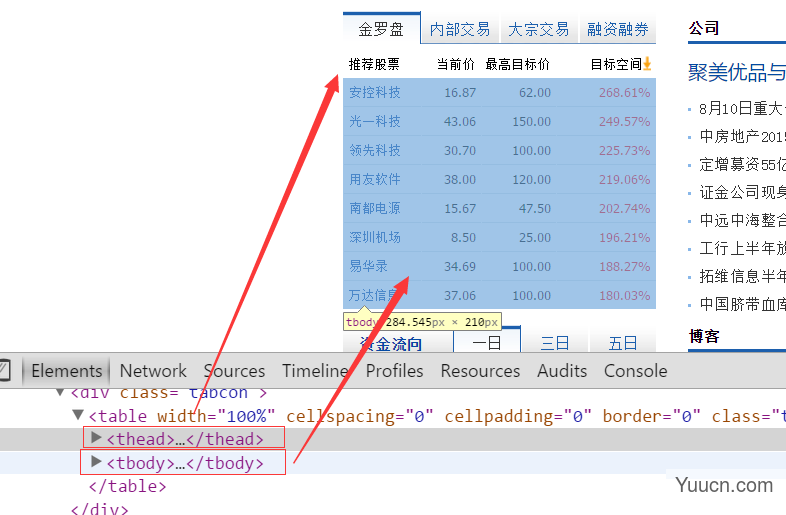Collapse the div tabcon node
Viewport: 786px width, 515px height.
pyautogui.click(x=60, y=392)
